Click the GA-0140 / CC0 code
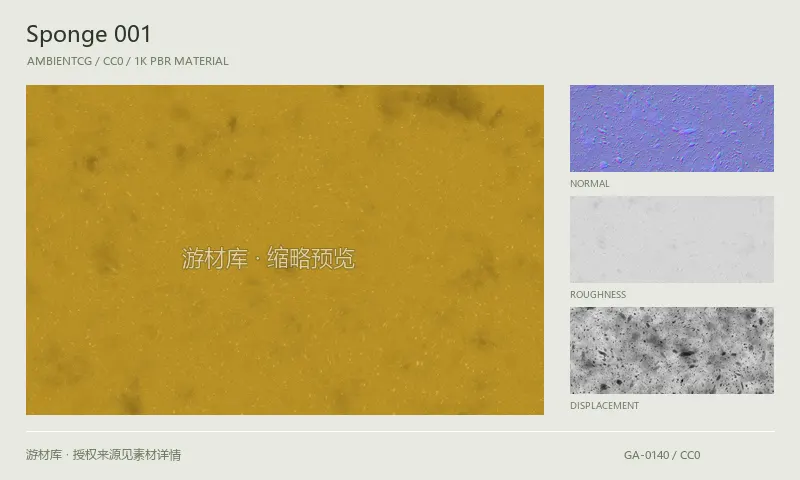This screenshot has height=480, width=800. tap(662, 455)
